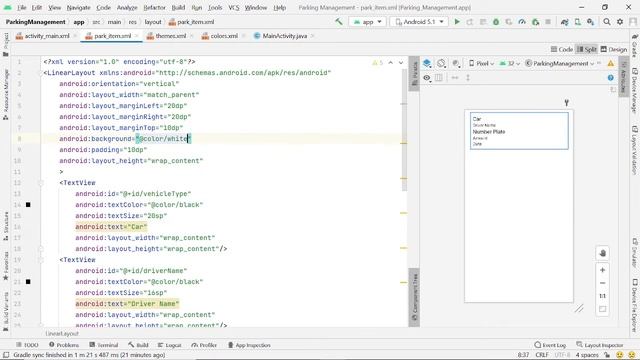Screen dimensions: 640x360
Task: Open the Palette side panel
Action: (414, 74)
